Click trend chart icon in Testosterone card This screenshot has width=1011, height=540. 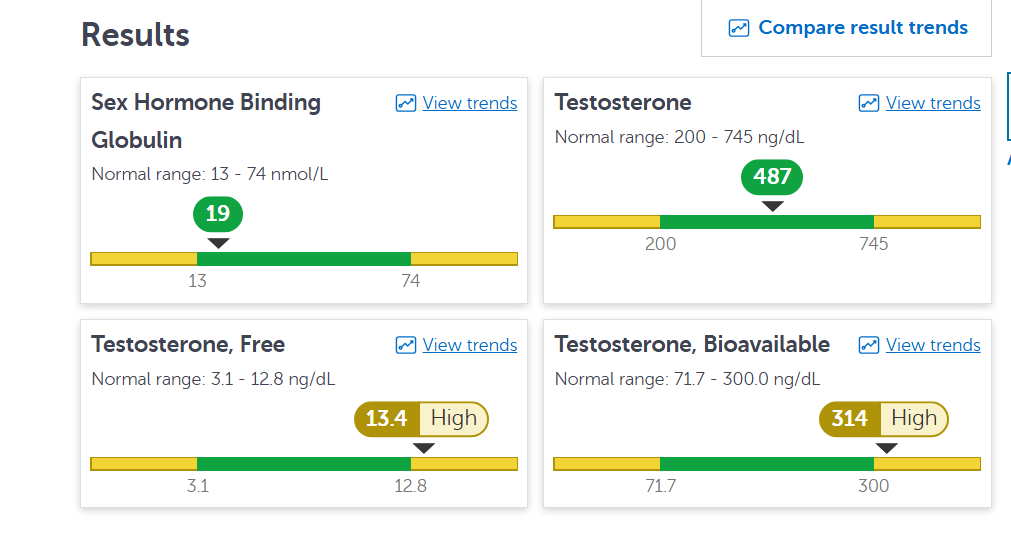[869, 103]
